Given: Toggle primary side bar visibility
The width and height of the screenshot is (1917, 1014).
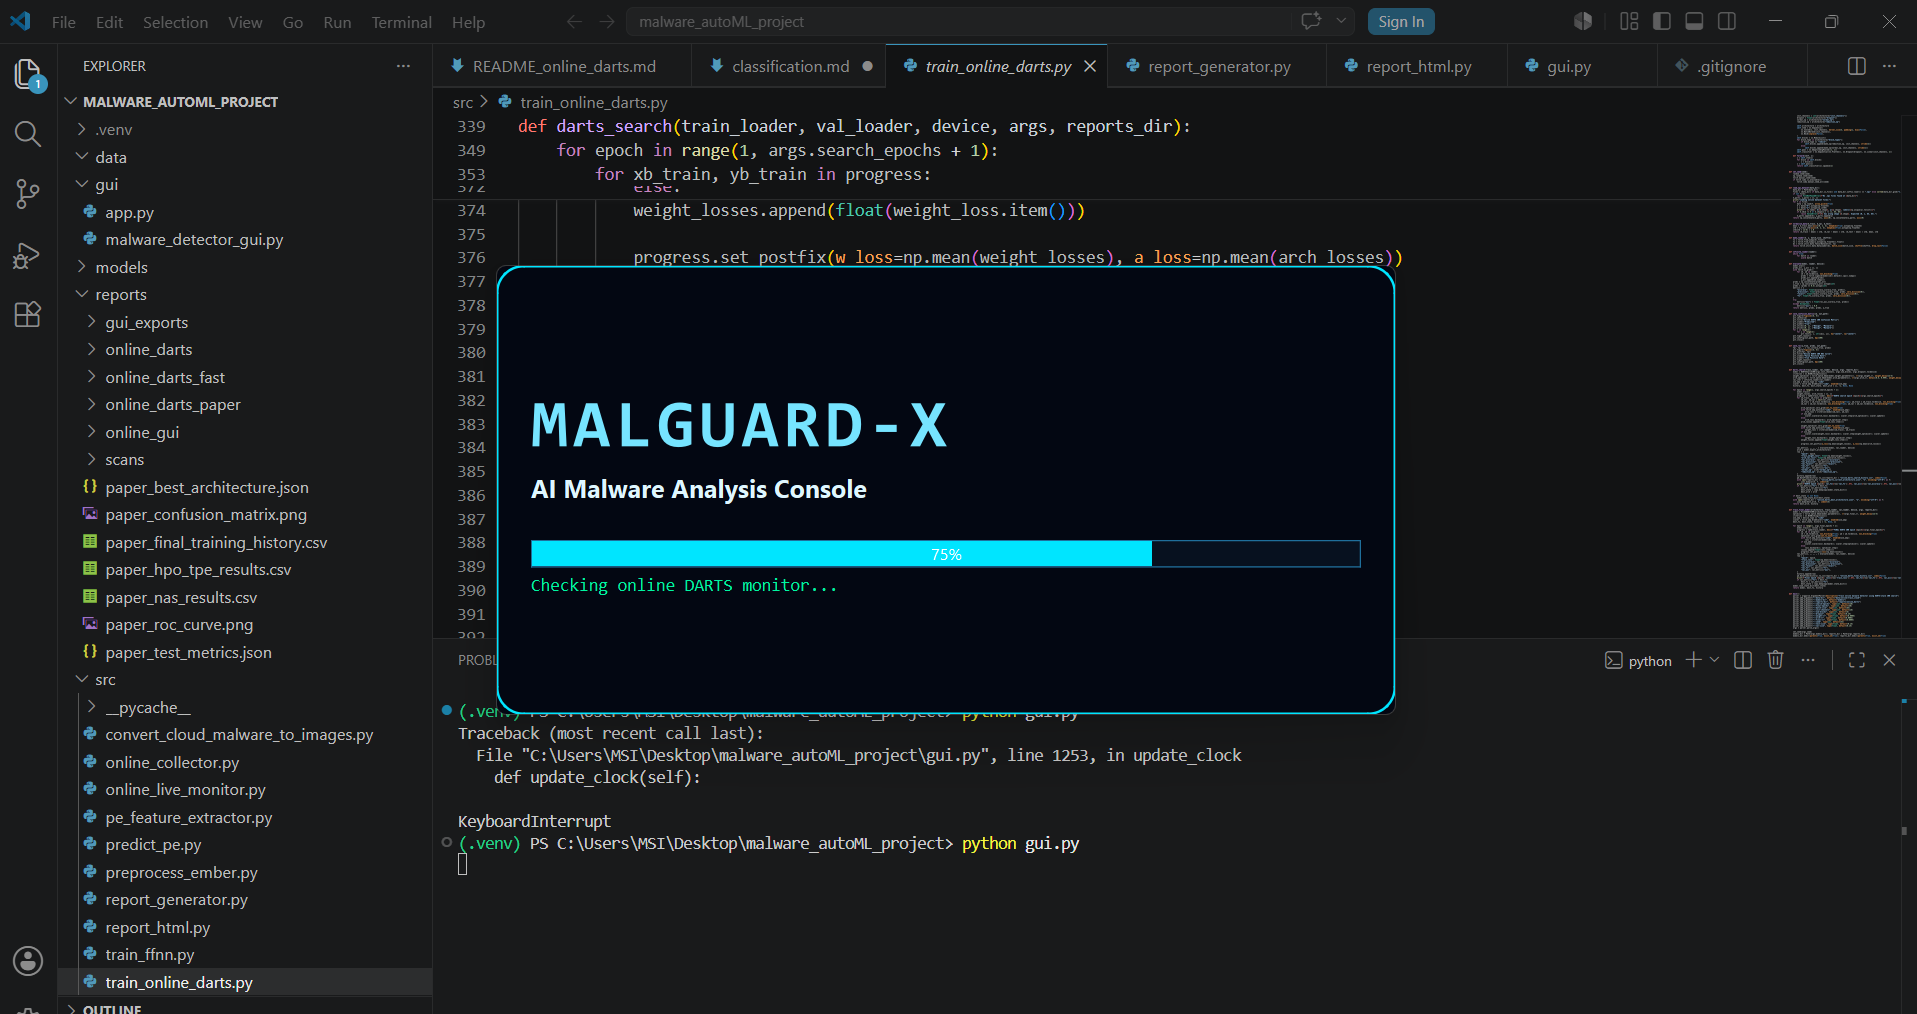Looking at the screenshot, I should [x=1662, y=21].
